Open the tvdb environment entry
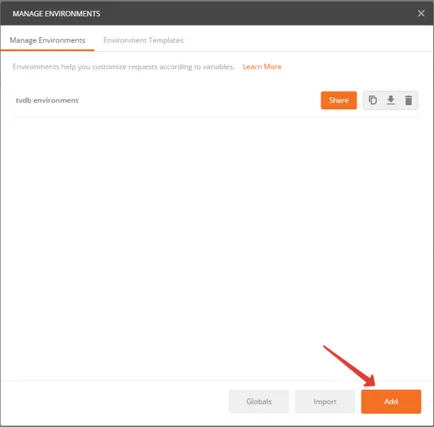Viewport: 434px width, 427px height. 47,100
